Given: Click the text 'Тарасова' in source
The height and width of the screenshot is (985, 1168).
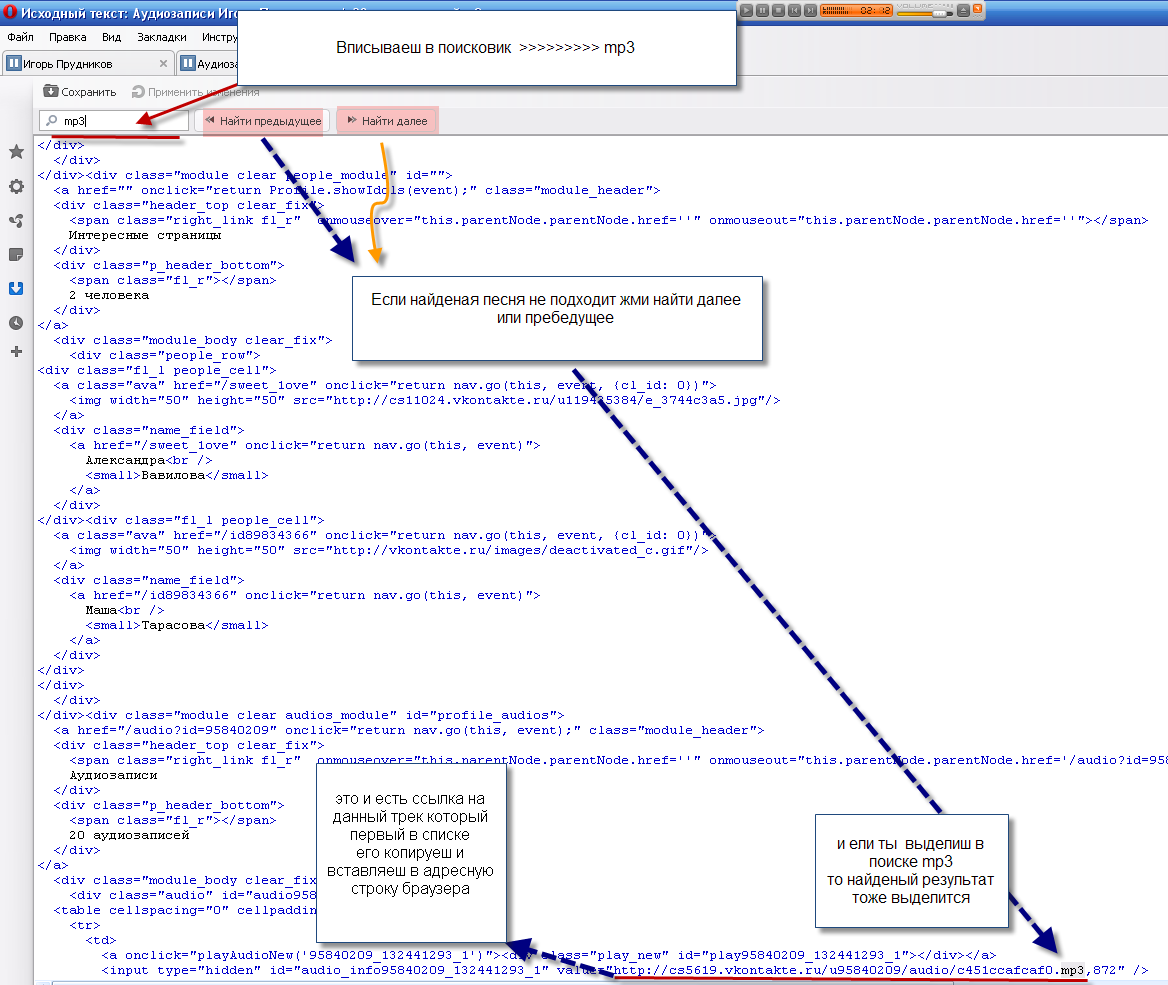Looking at the screenshot, I should [173, 625].
